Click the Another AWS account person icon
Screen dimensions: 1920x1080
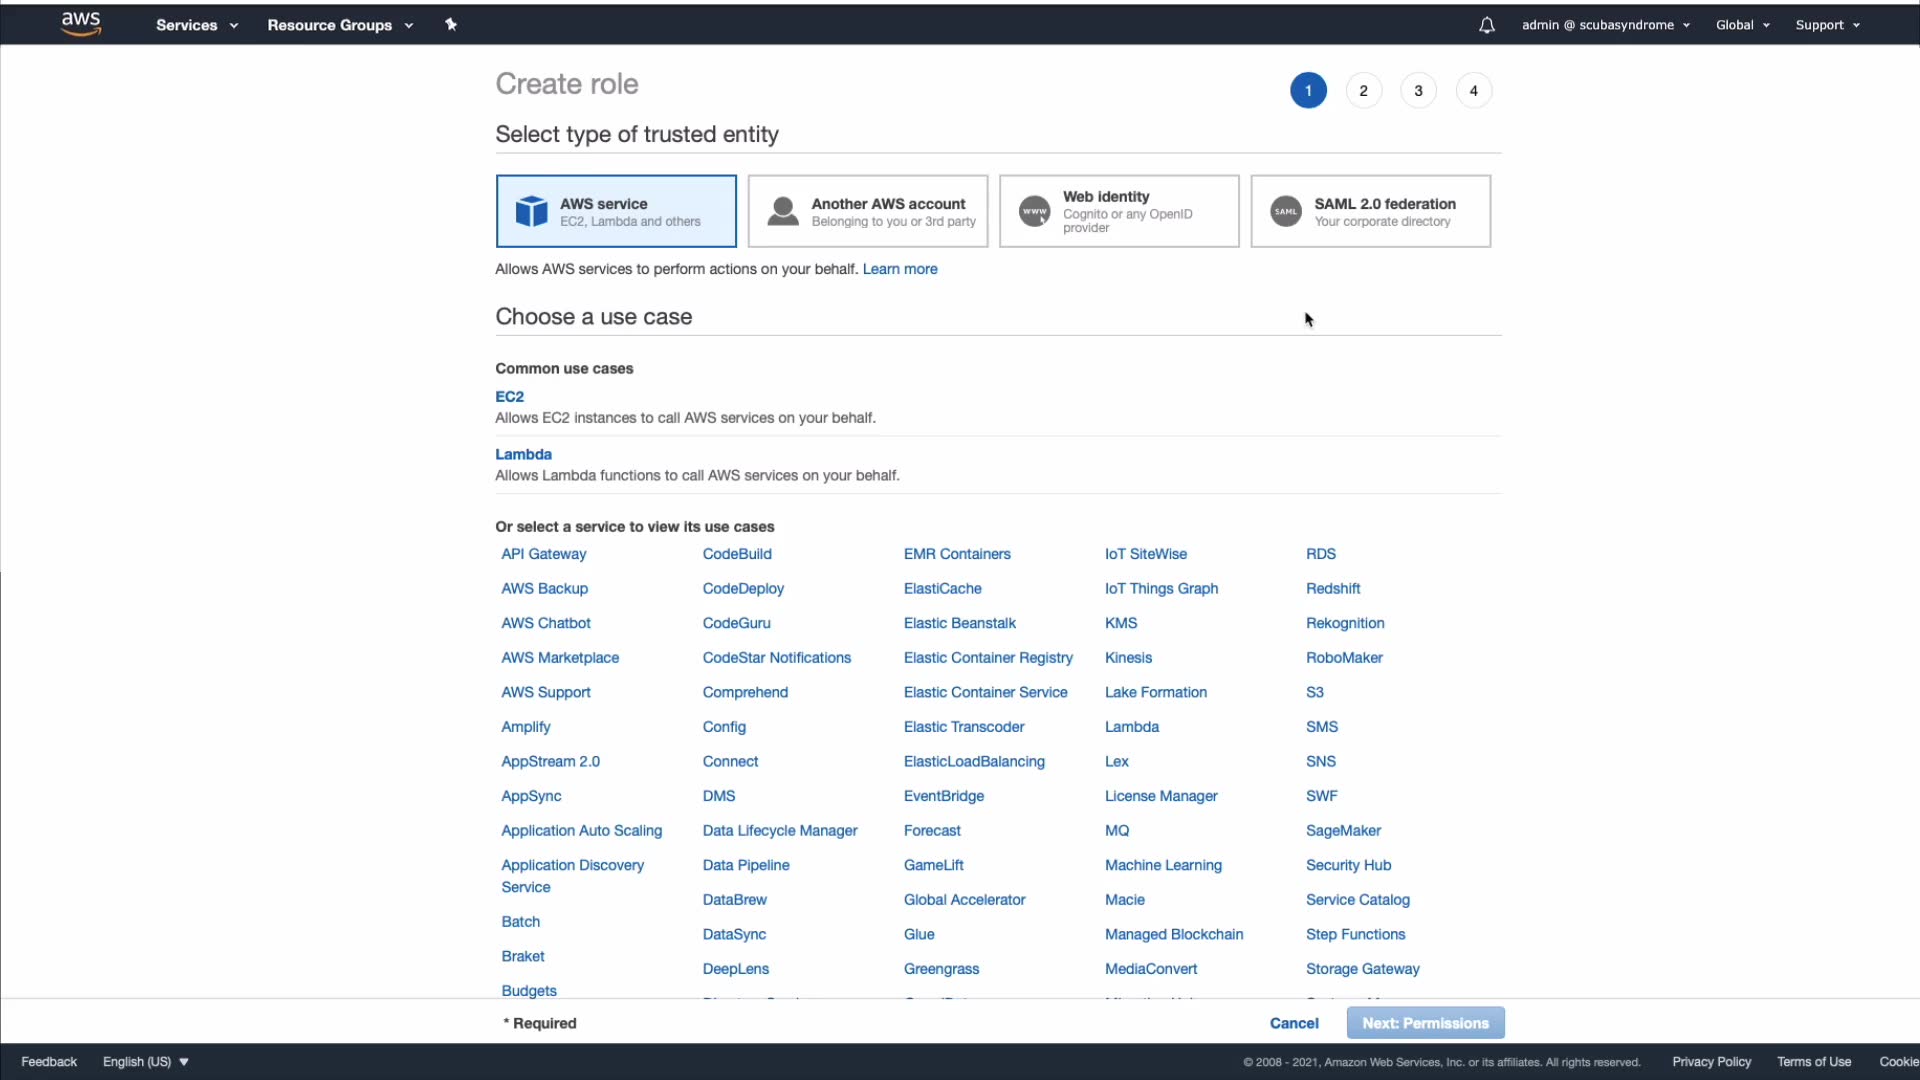click(x=783, y=211)
